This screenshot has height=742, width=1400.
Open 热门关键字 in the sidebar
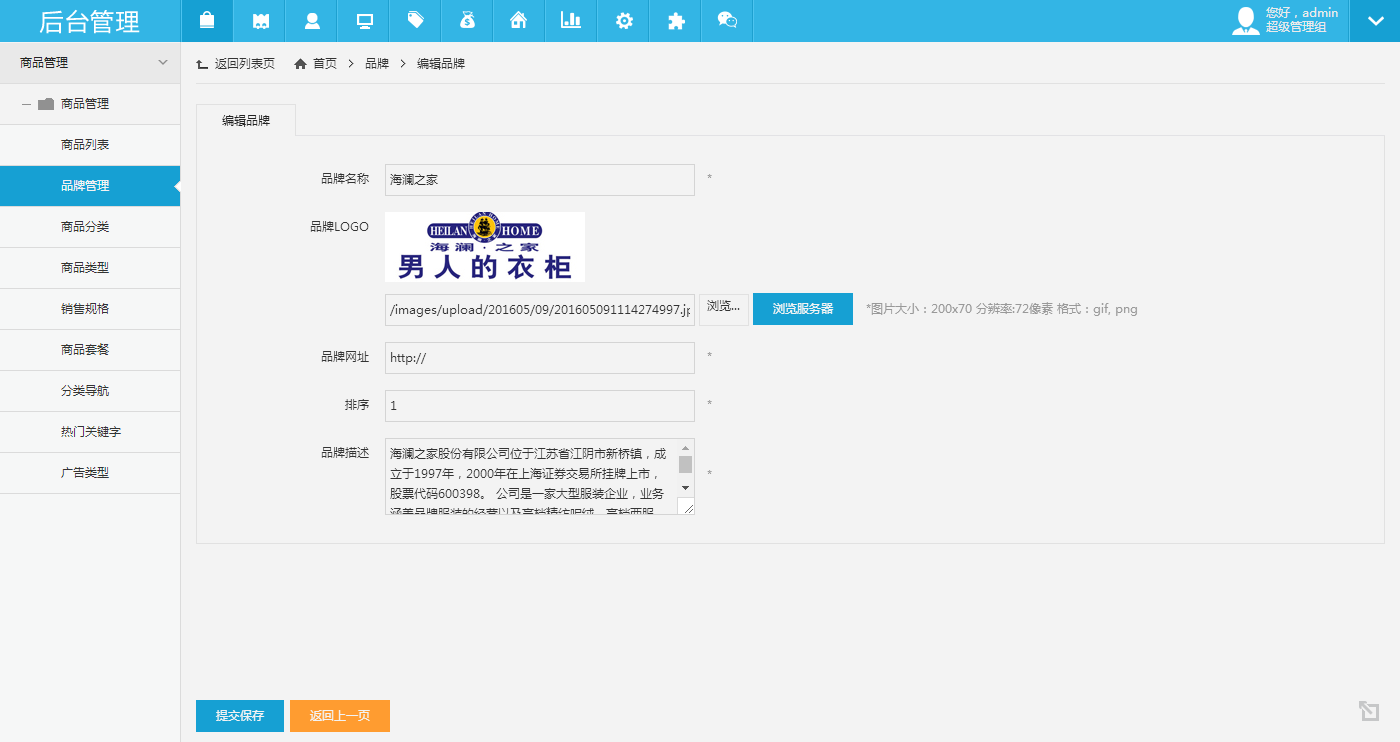(90, 432)
